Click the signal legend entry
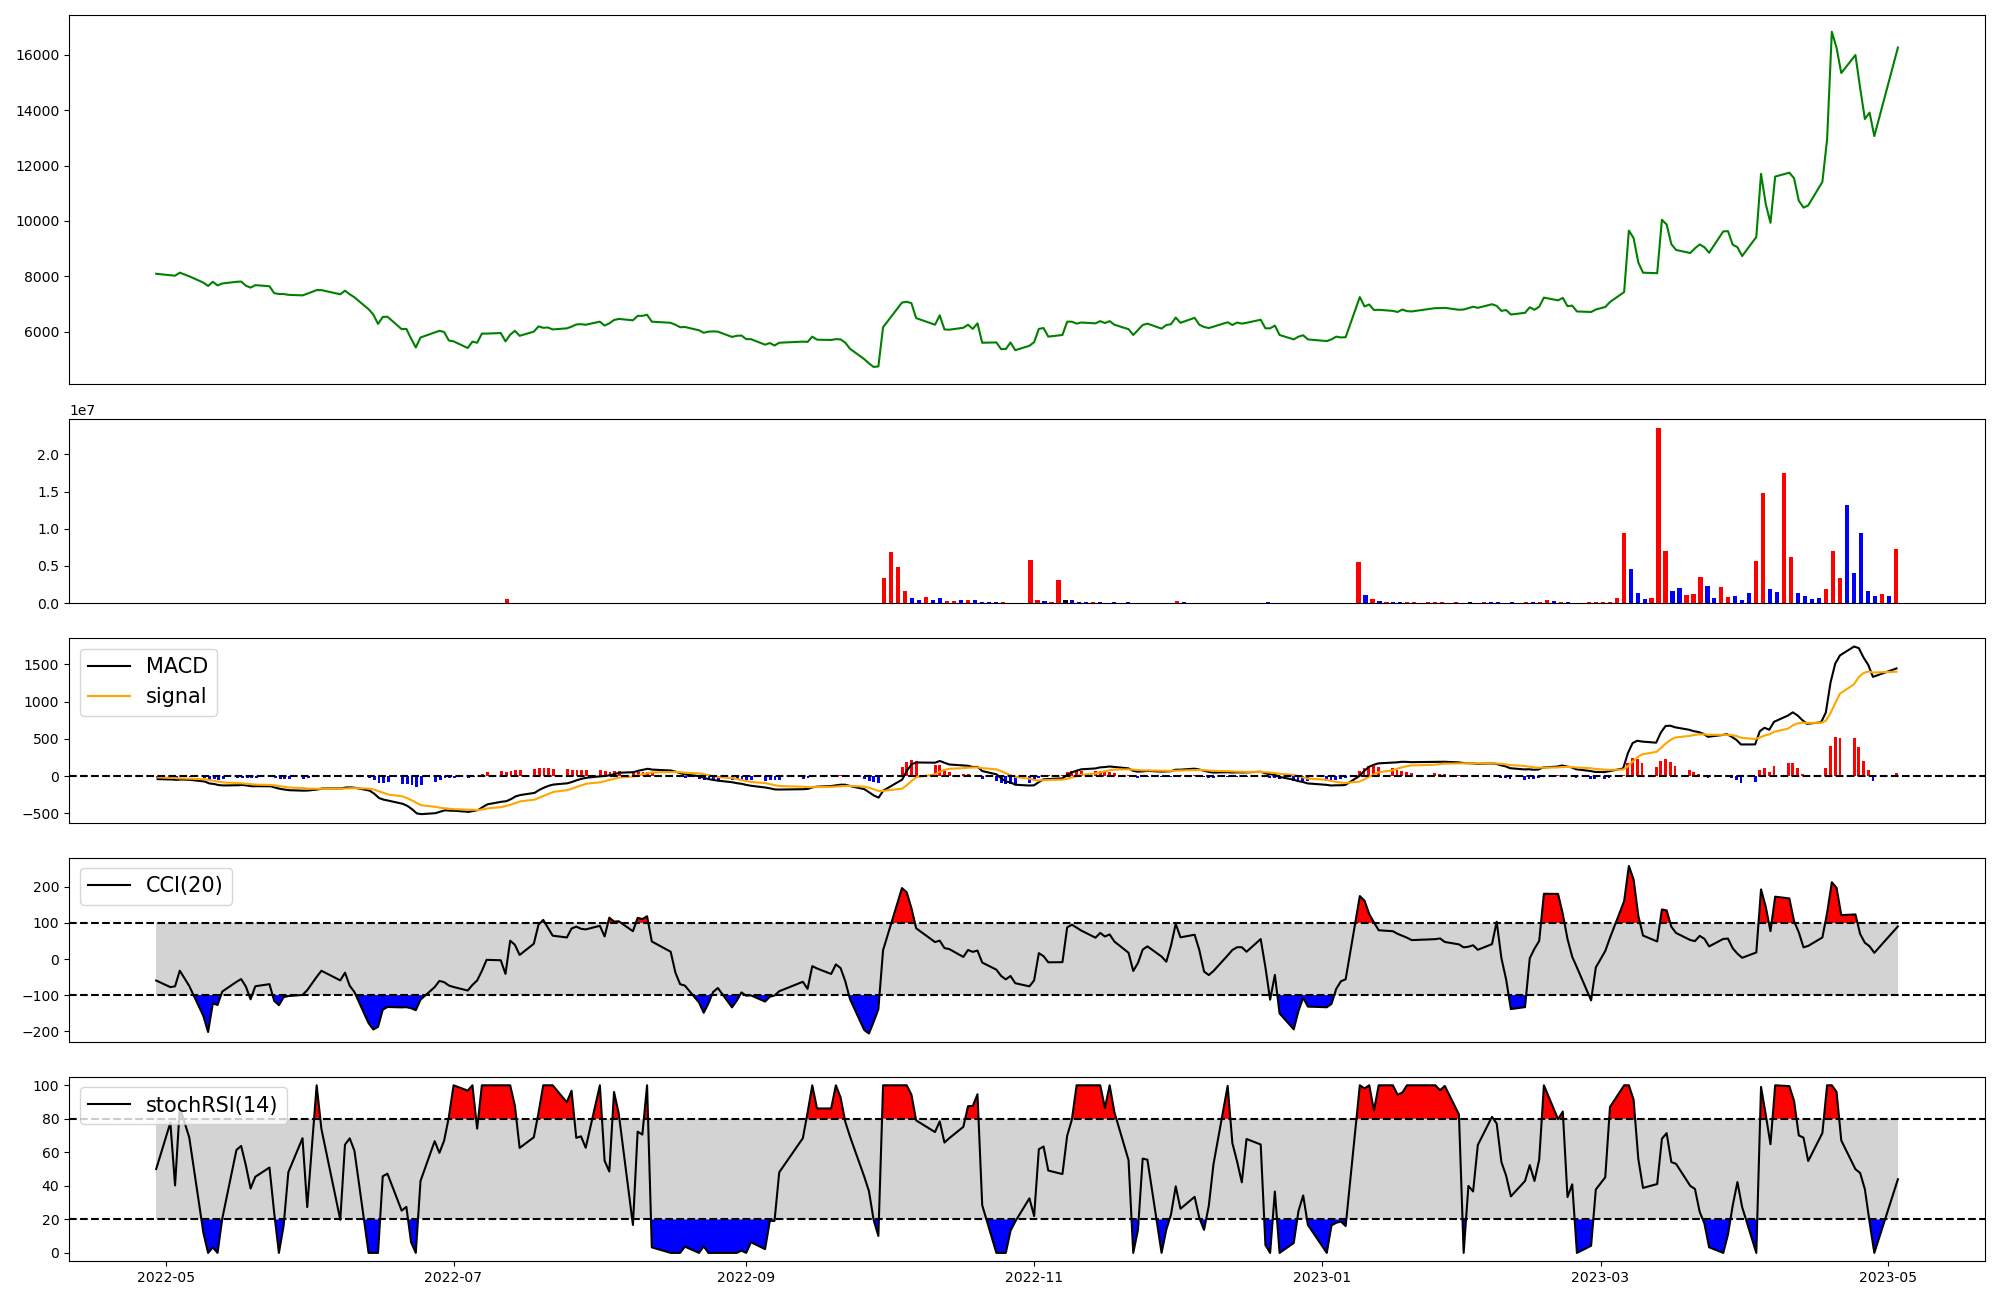2000x1300 pixels. 175,696
